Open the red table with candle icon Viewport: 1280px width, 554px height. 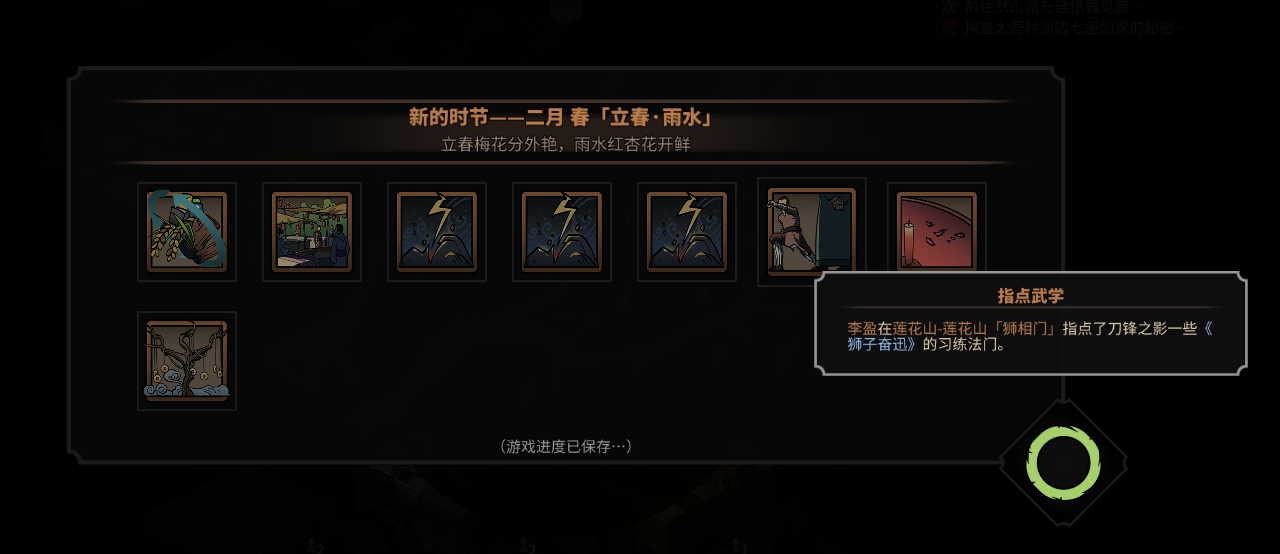[x=937, y=232]
